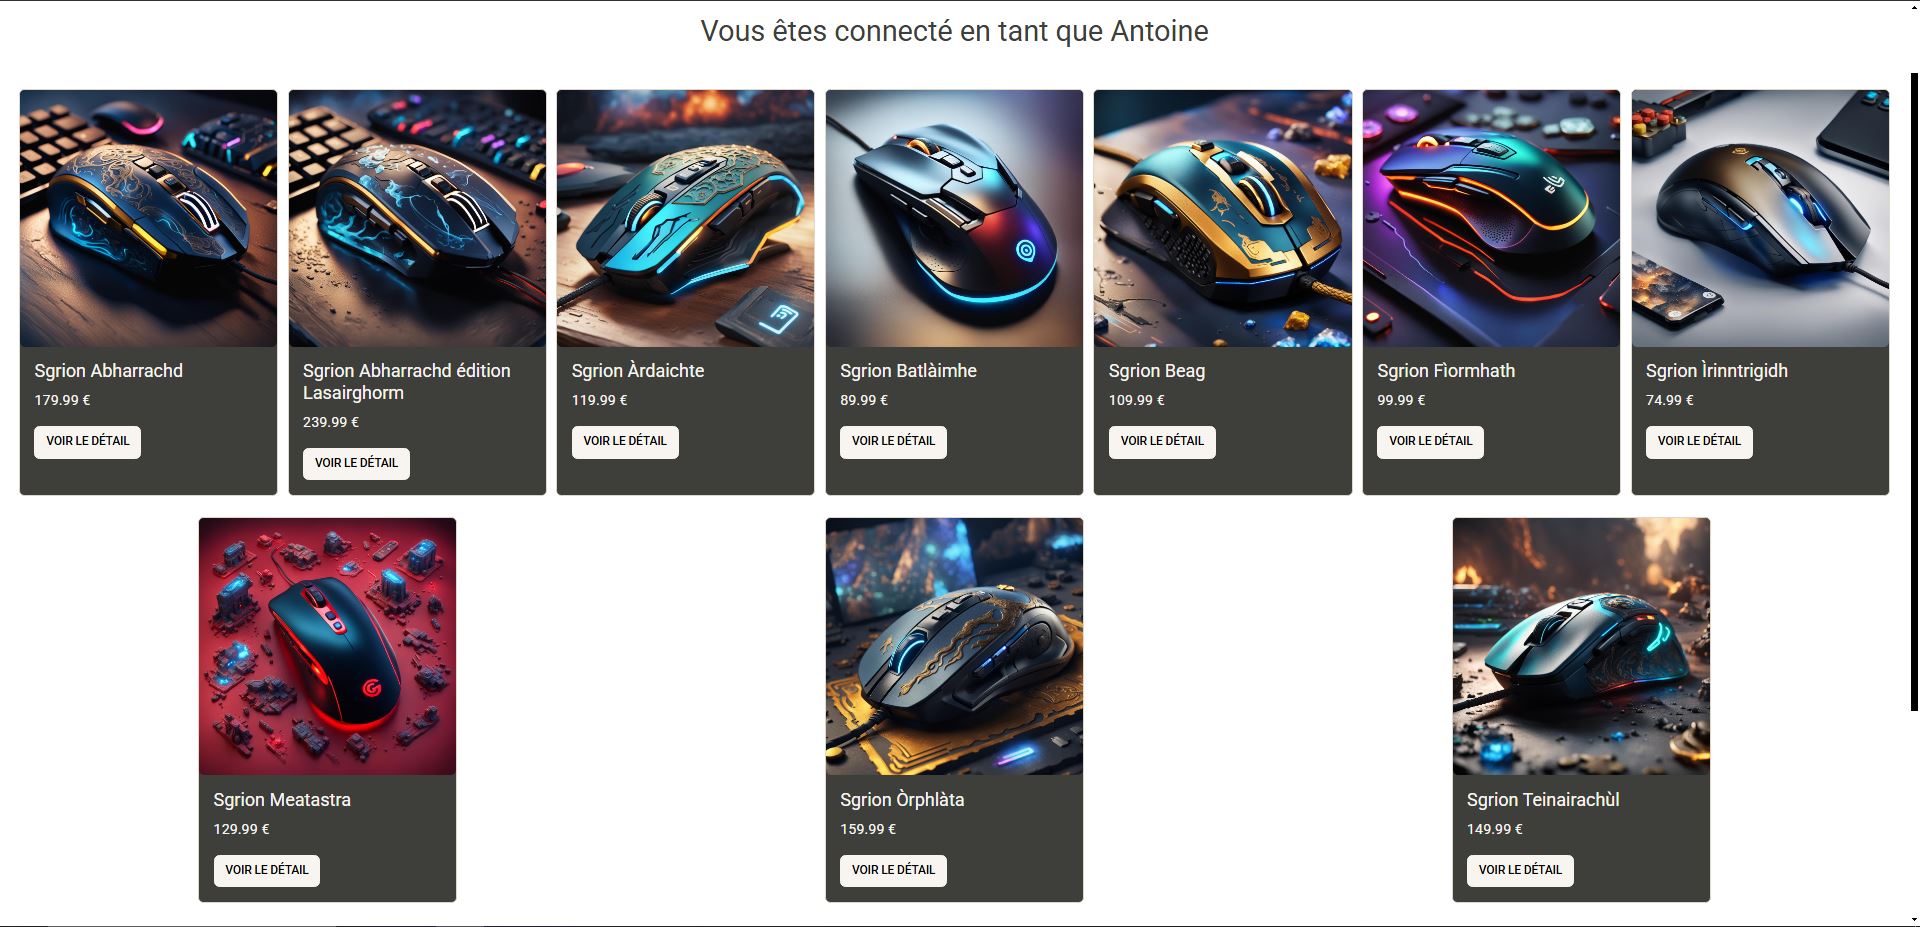Click the Sgrion Àrdaichte product name
The image size is (1920, 927).
coord(638,370)
